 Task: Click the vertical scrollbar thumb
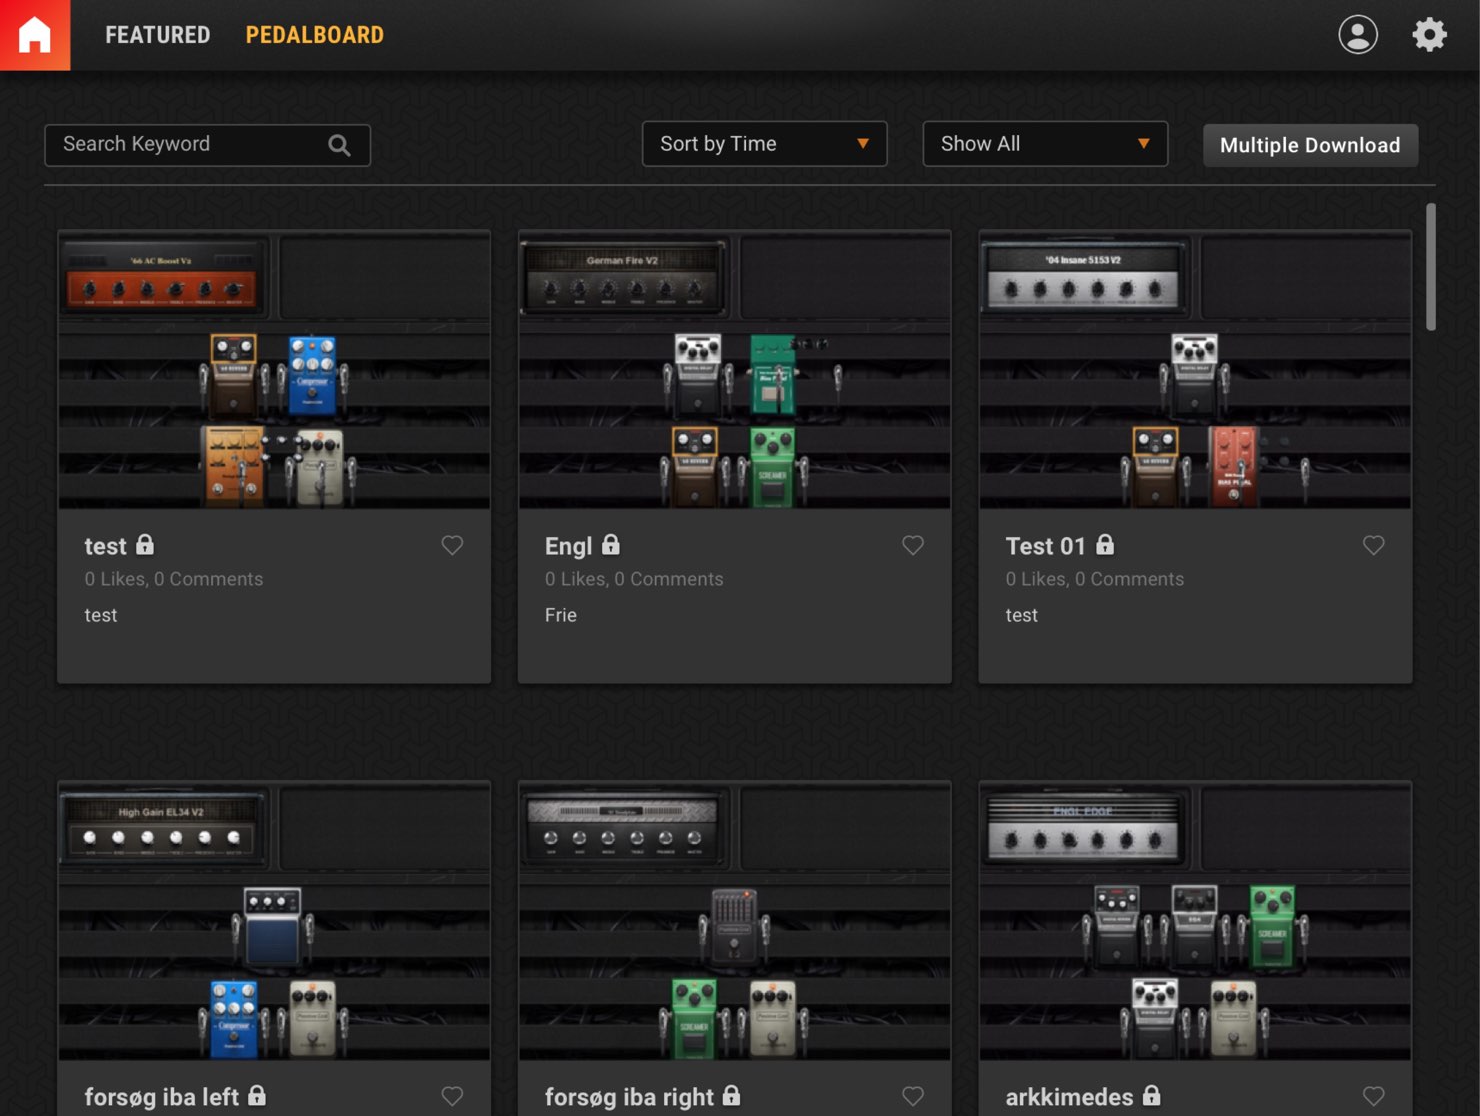pos(1431,267)
